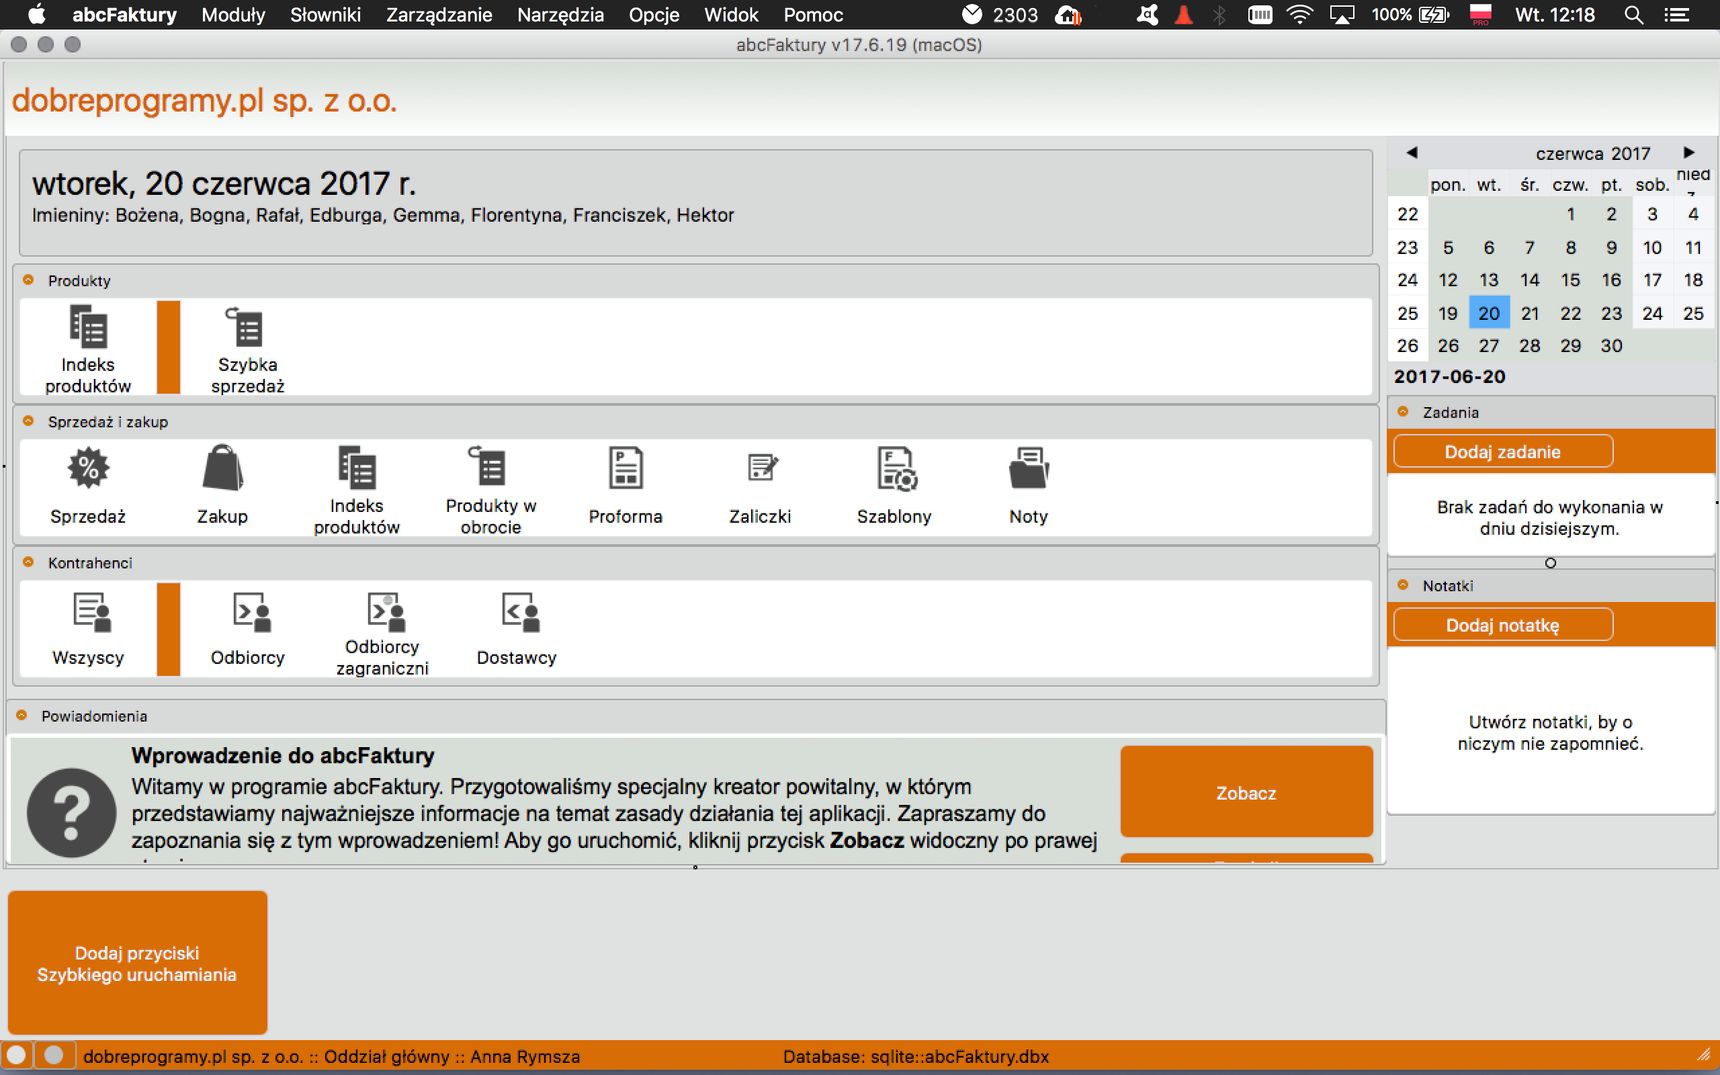Open the Dostawcy list
The image size is (1720, 1075).
coord(516,628)
